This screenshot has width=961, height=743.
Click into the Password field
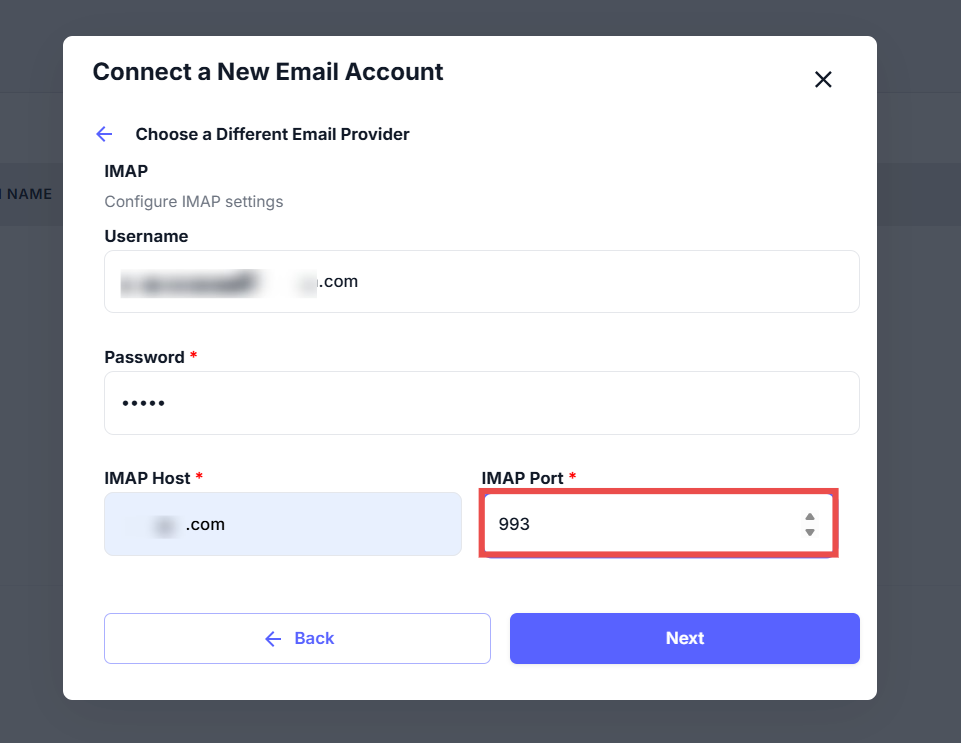pos(481,403)
